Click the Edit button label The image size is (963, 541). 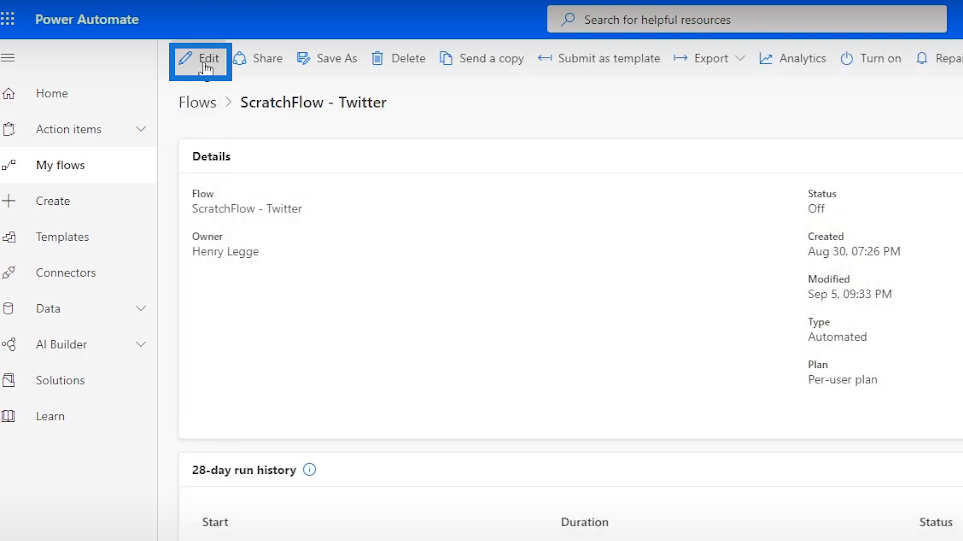[x=209, y=58]
